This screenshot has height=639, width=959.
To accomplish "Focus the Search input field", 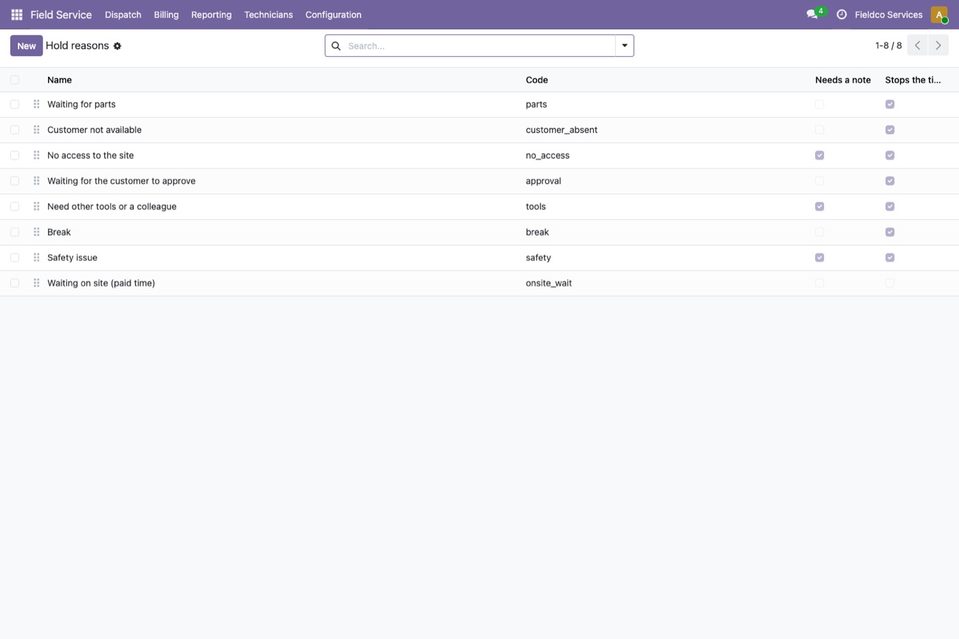I will click(479, 46).
